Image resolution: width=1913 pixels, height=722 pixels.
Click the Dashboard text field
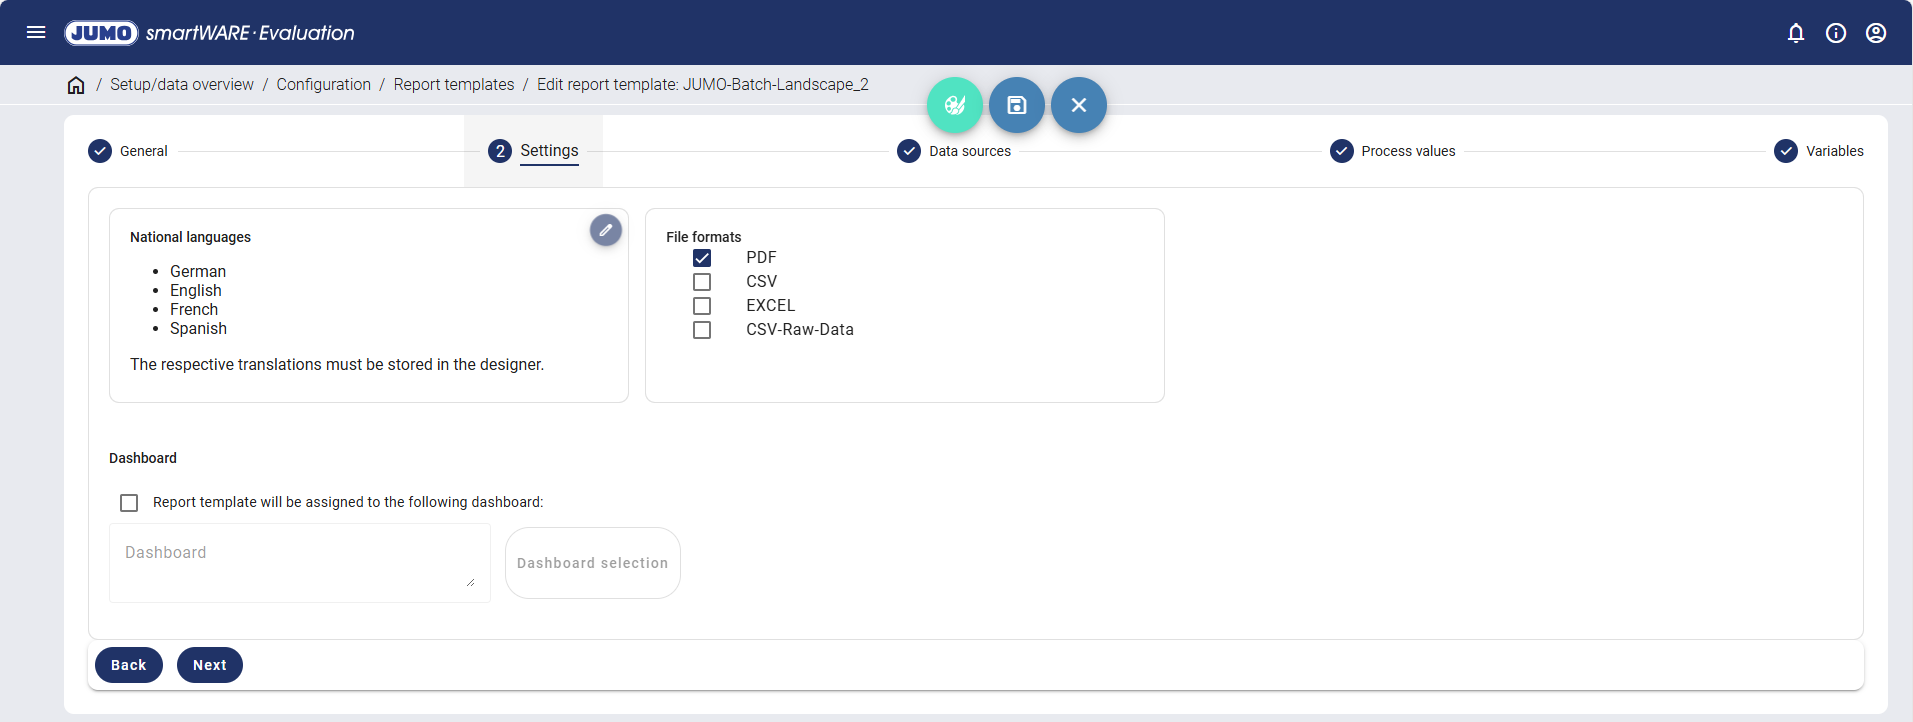(x=299, y=562)
